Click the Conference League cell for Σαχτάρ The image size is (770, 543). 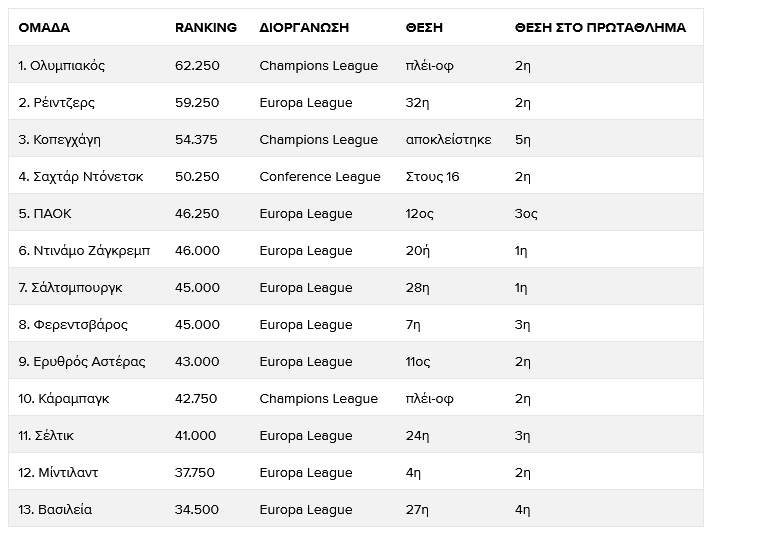point(319,177)
